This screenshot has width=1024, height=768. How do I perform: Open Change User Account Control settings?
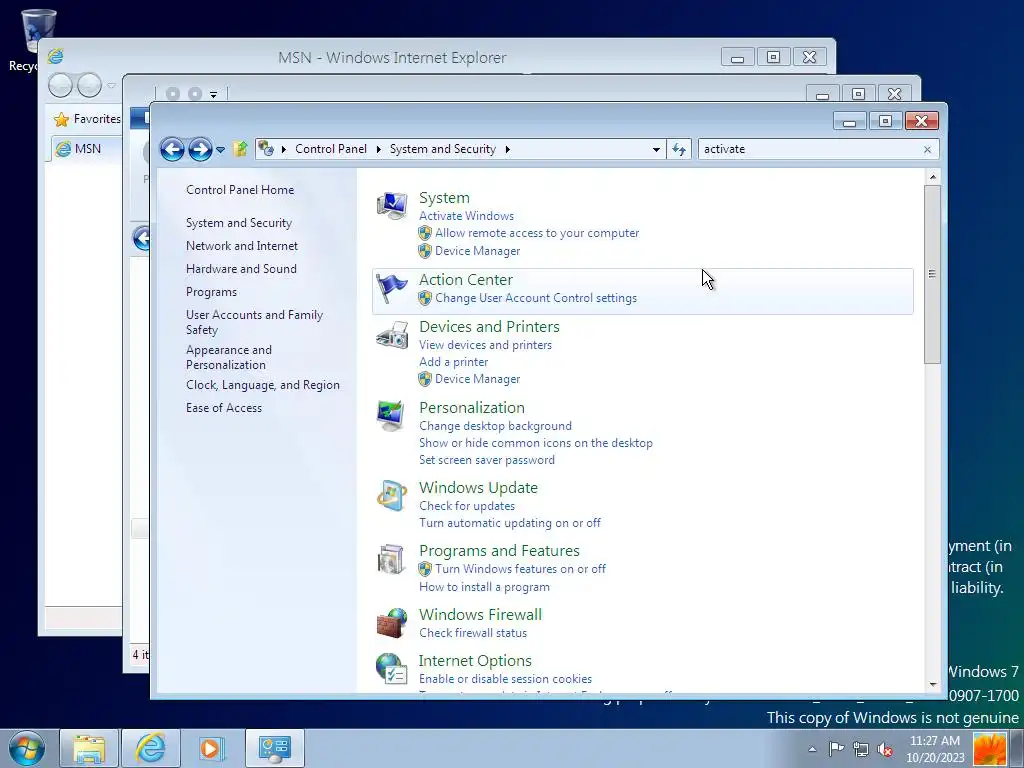pos(536,298)
